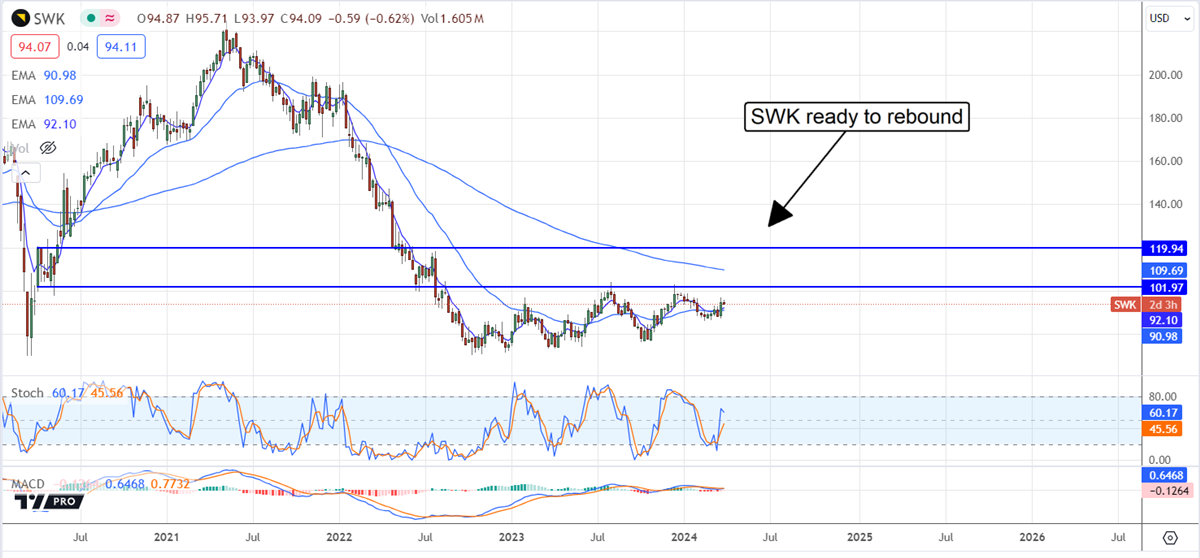1200x558 pixels.
Task: Click the 0.6468 MACD axis label
Action: [x=1163, y=474]
